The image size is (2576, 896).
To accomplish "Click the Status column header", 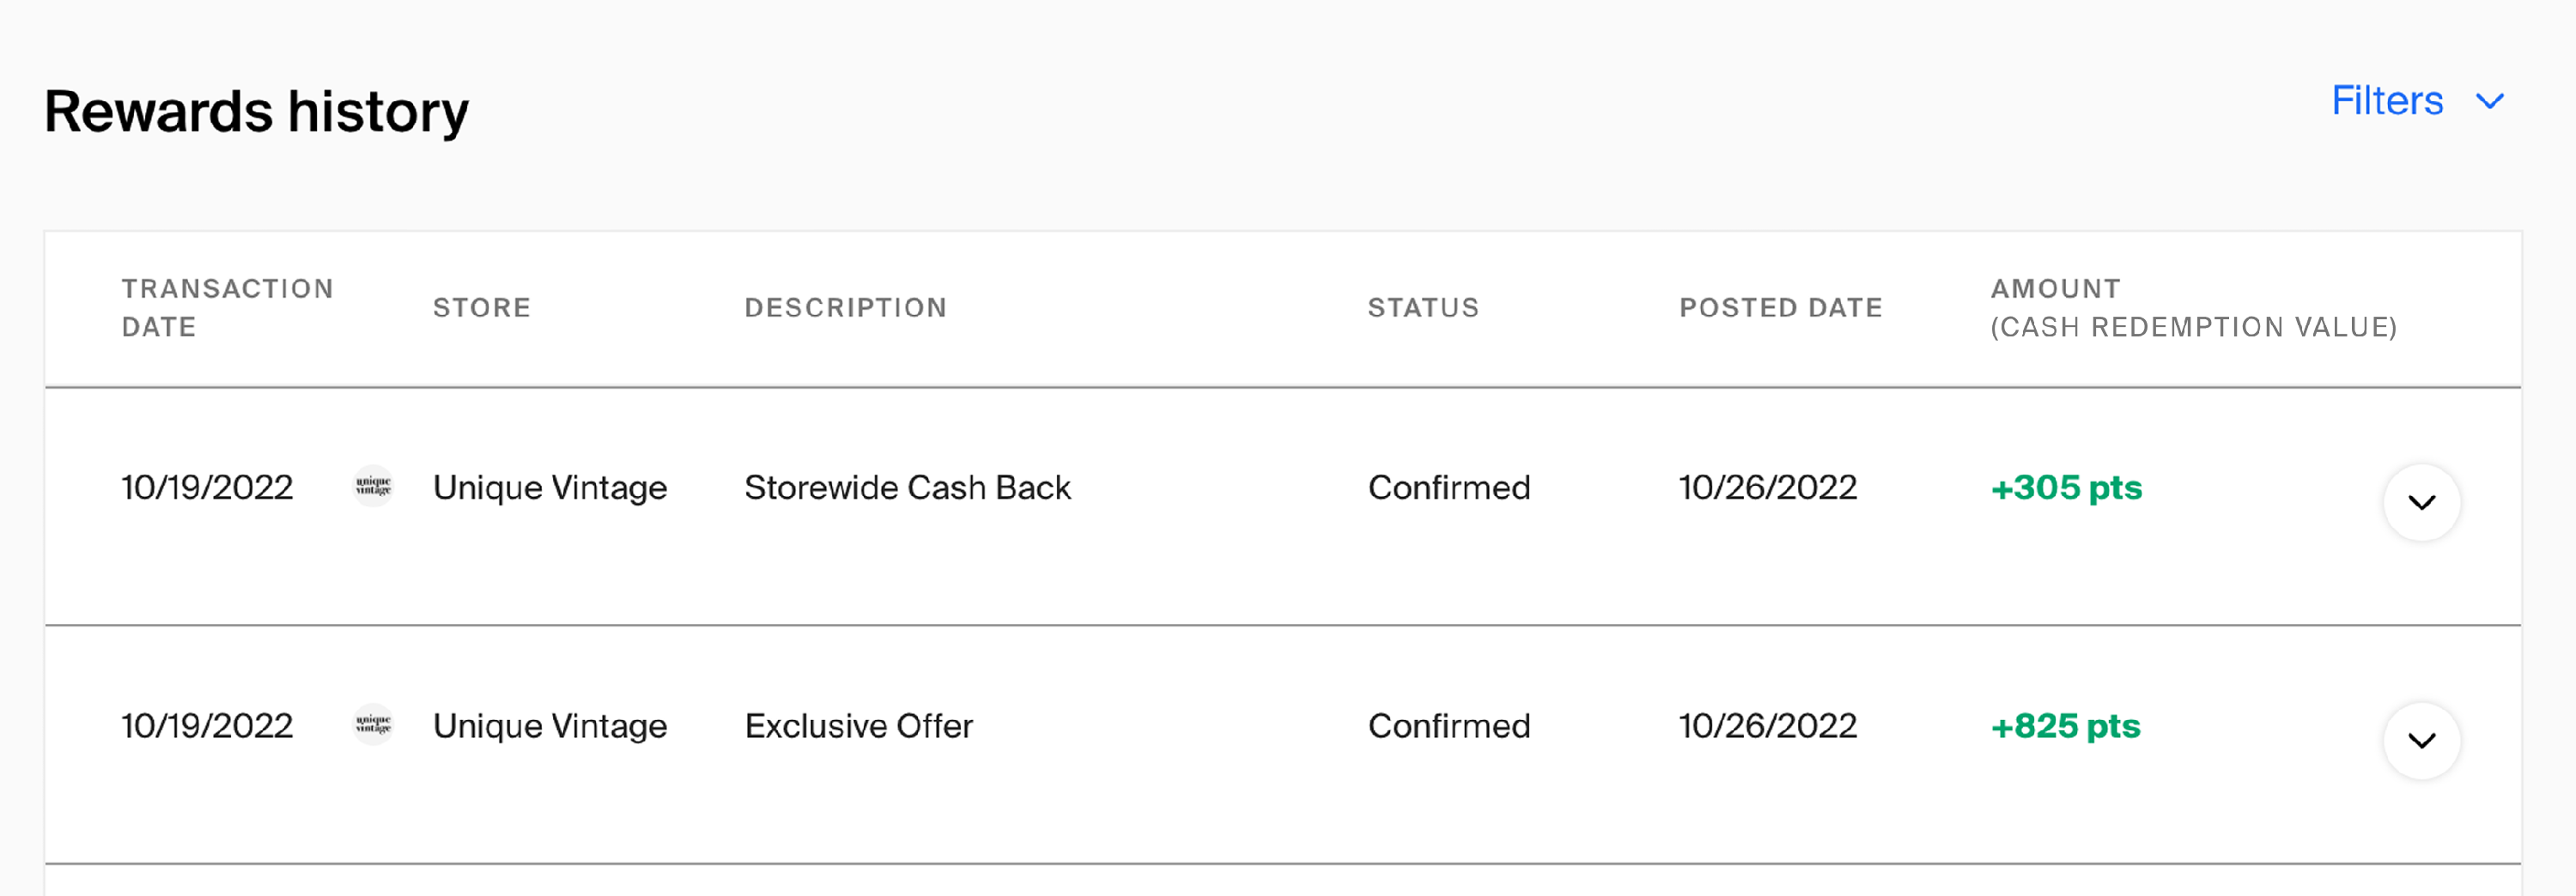I will click(1422, 307).
